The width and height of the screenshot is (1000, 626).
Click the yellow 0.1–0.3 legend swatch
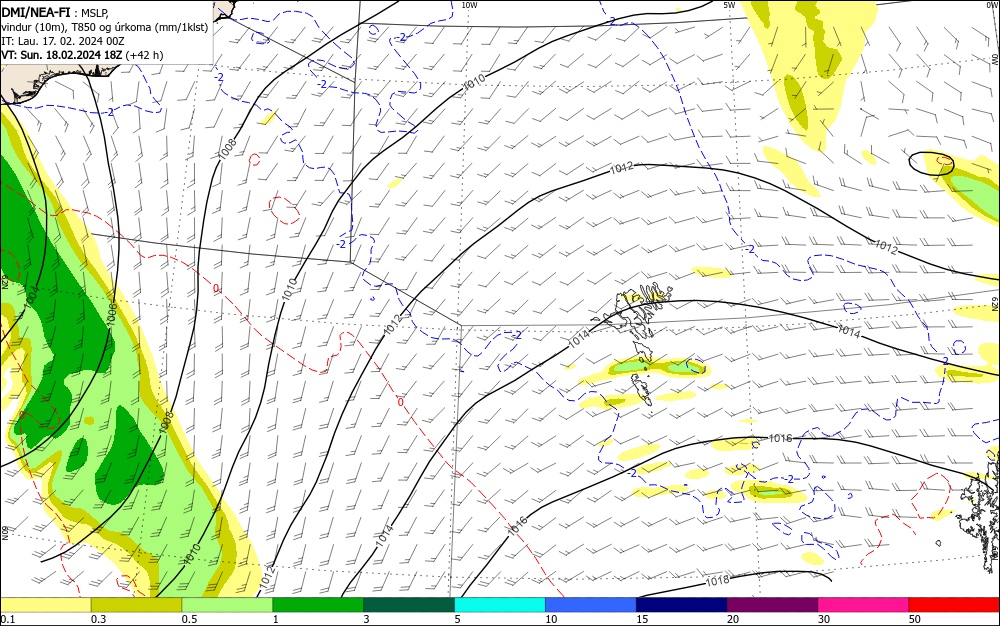[45, 605]
